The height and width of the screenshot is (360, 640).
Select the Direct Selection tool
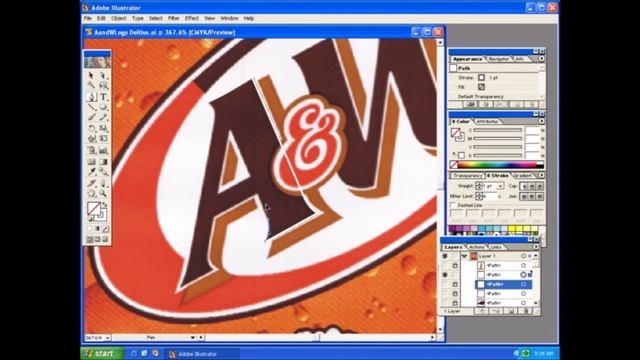pos(103,76)
